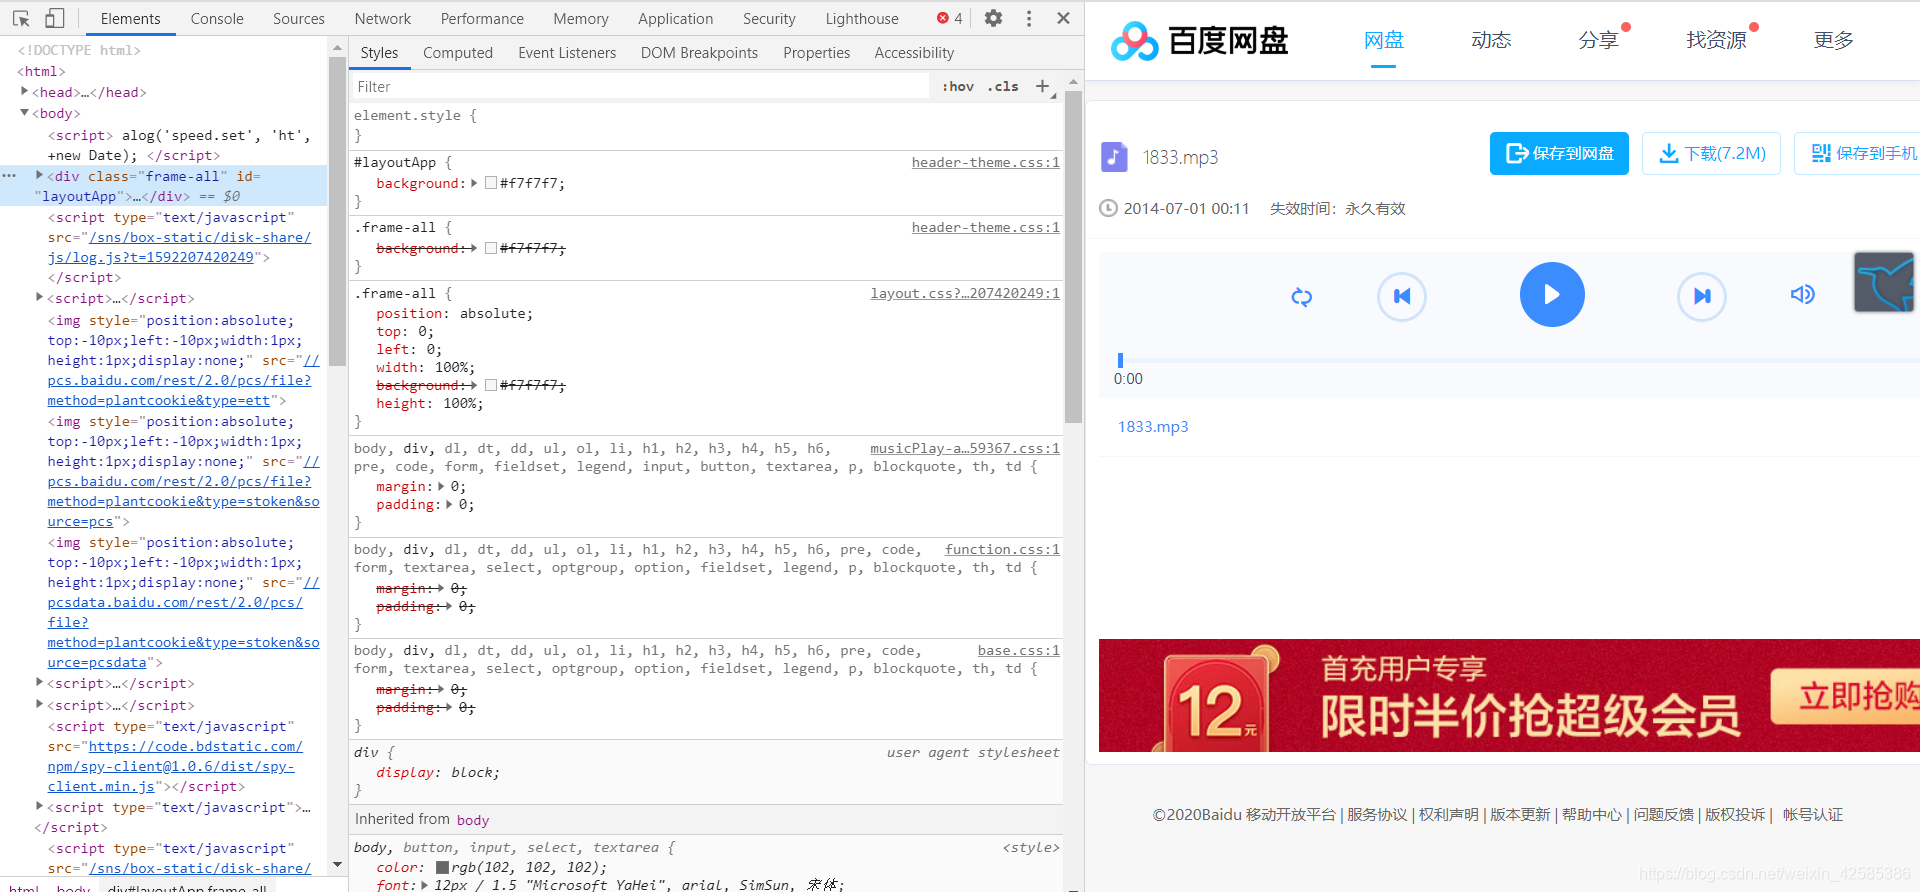The image size is (1920, 892).
Task: Click the red error count indicator
Action: (x=950, y=18)
